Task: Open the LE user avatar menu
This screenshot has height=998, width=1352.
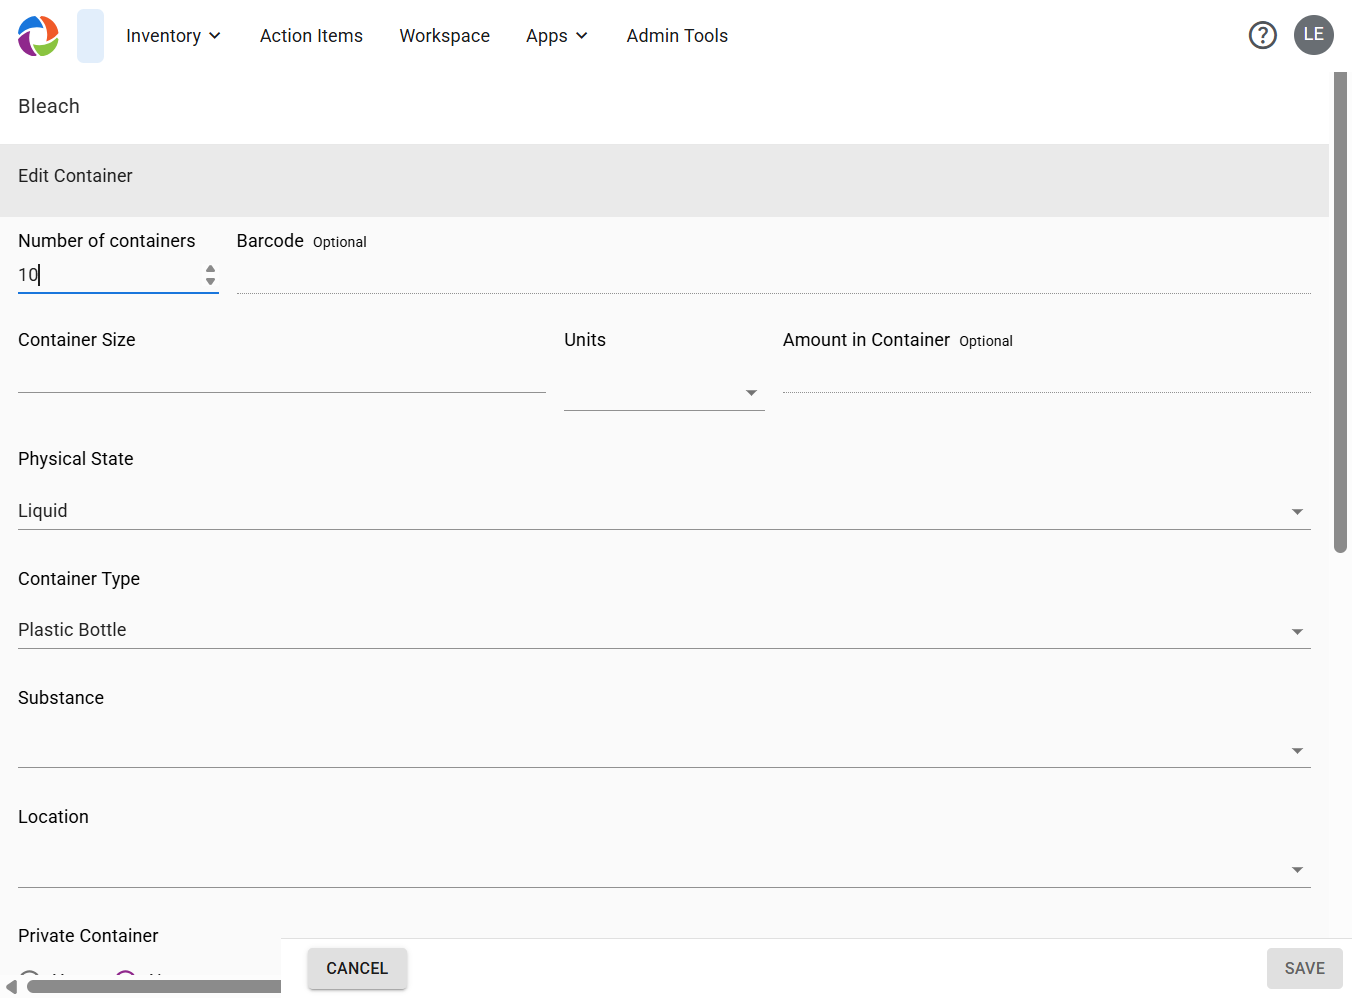Action: click(x=1314, y=35)
